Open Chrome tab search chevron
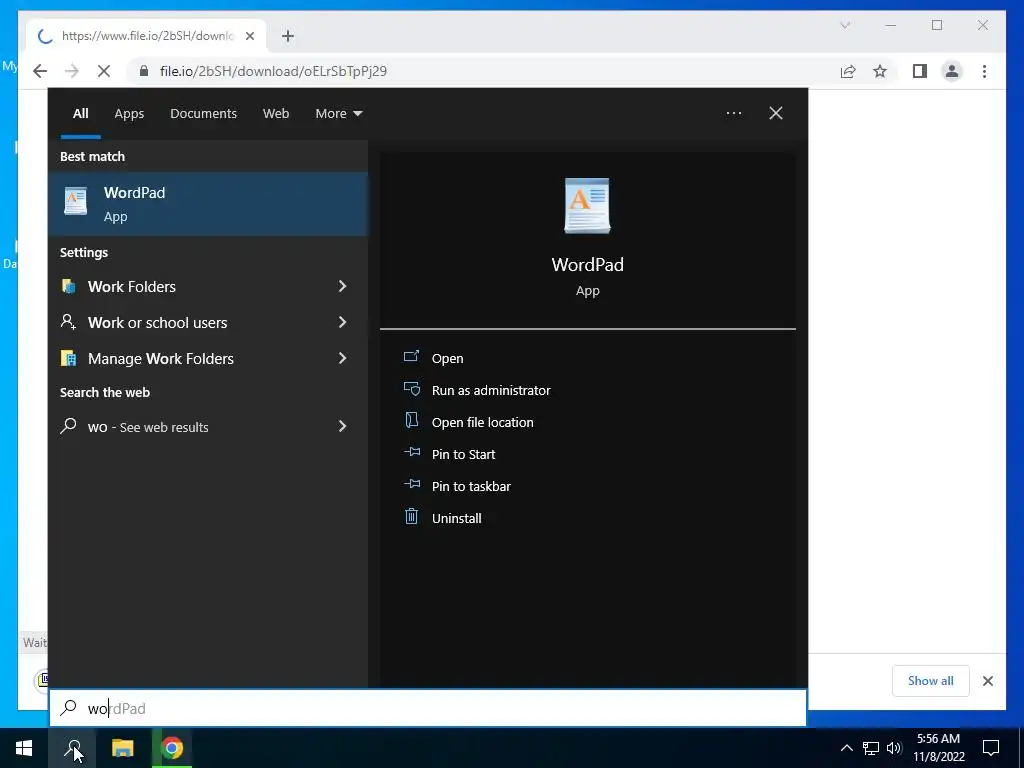The image size is (1024, 768). [845, 25]
